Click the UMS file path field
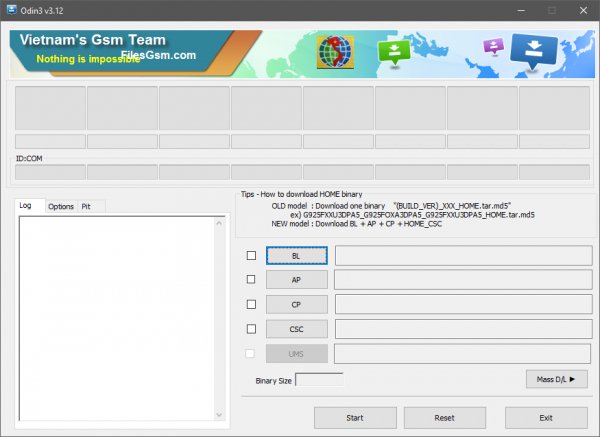 (462, 354)
